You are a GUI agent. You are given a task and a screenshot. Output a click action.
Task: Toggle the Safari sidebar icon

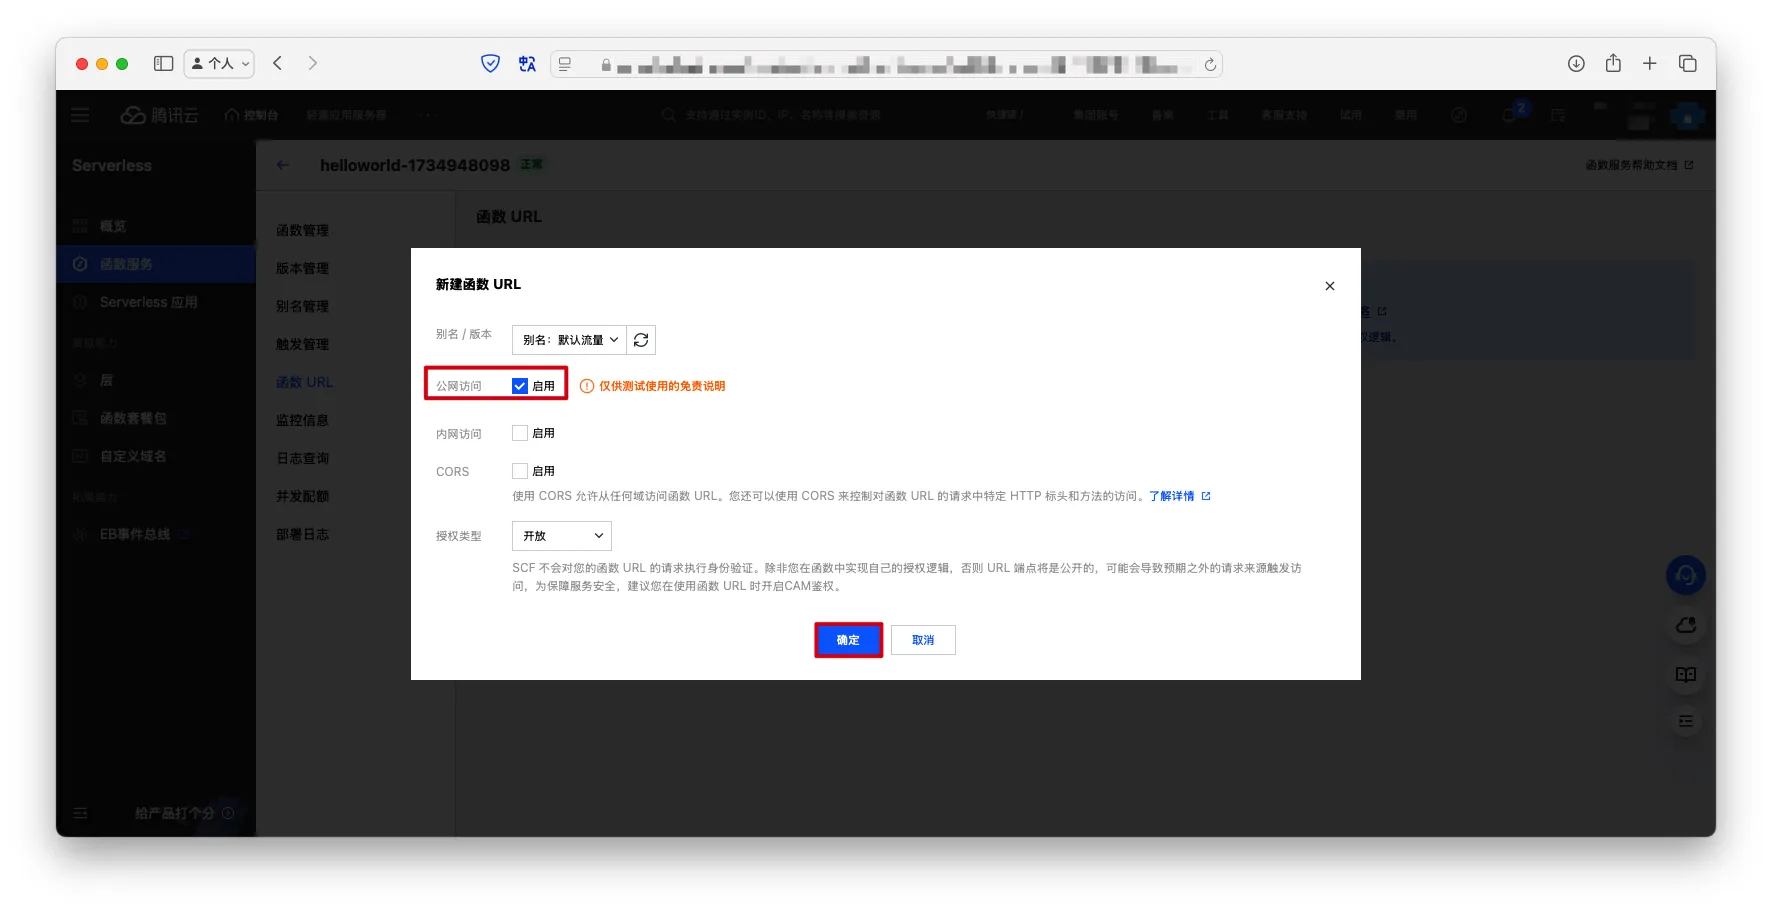coord(163,64)
